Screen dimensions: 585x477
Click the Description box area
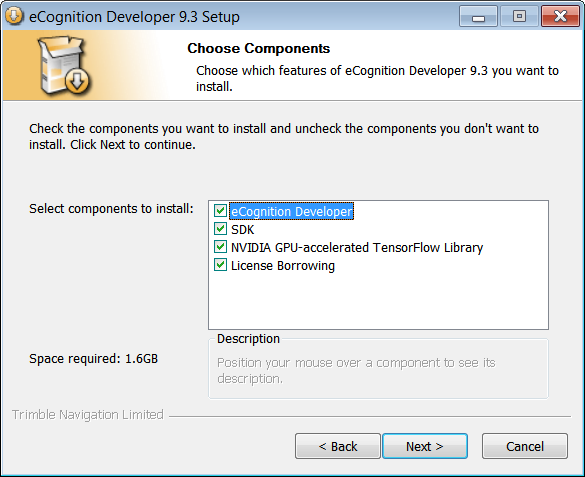coord(378,368)
